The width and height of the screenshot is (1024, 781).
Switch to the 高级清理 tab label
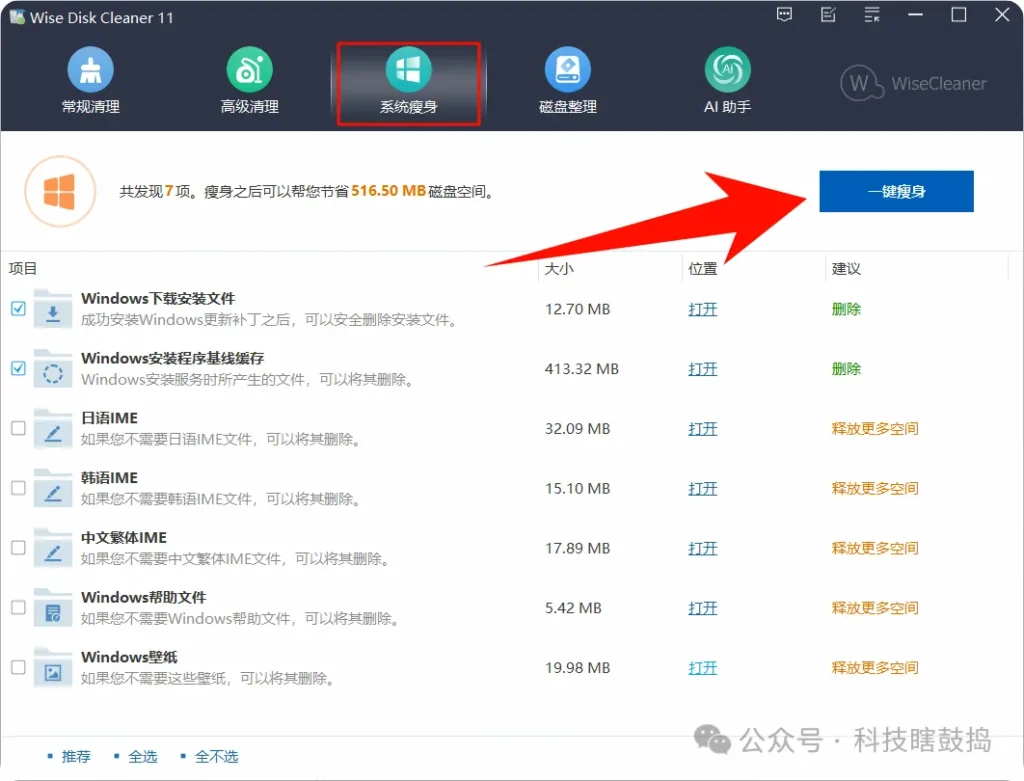coord(249,106)
